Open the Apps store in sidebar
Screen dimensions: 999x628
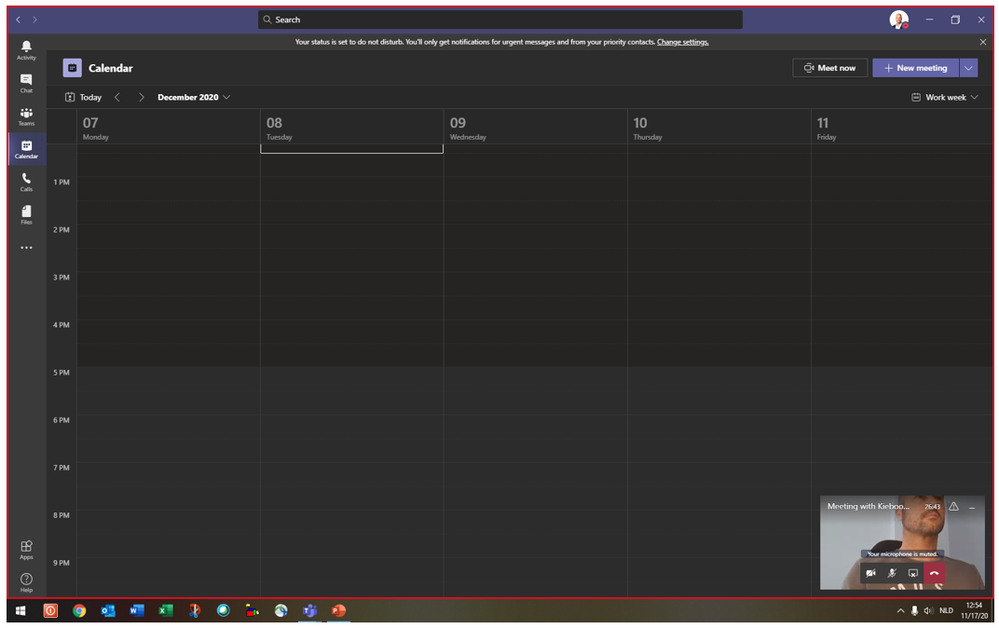tap(26, 549)
